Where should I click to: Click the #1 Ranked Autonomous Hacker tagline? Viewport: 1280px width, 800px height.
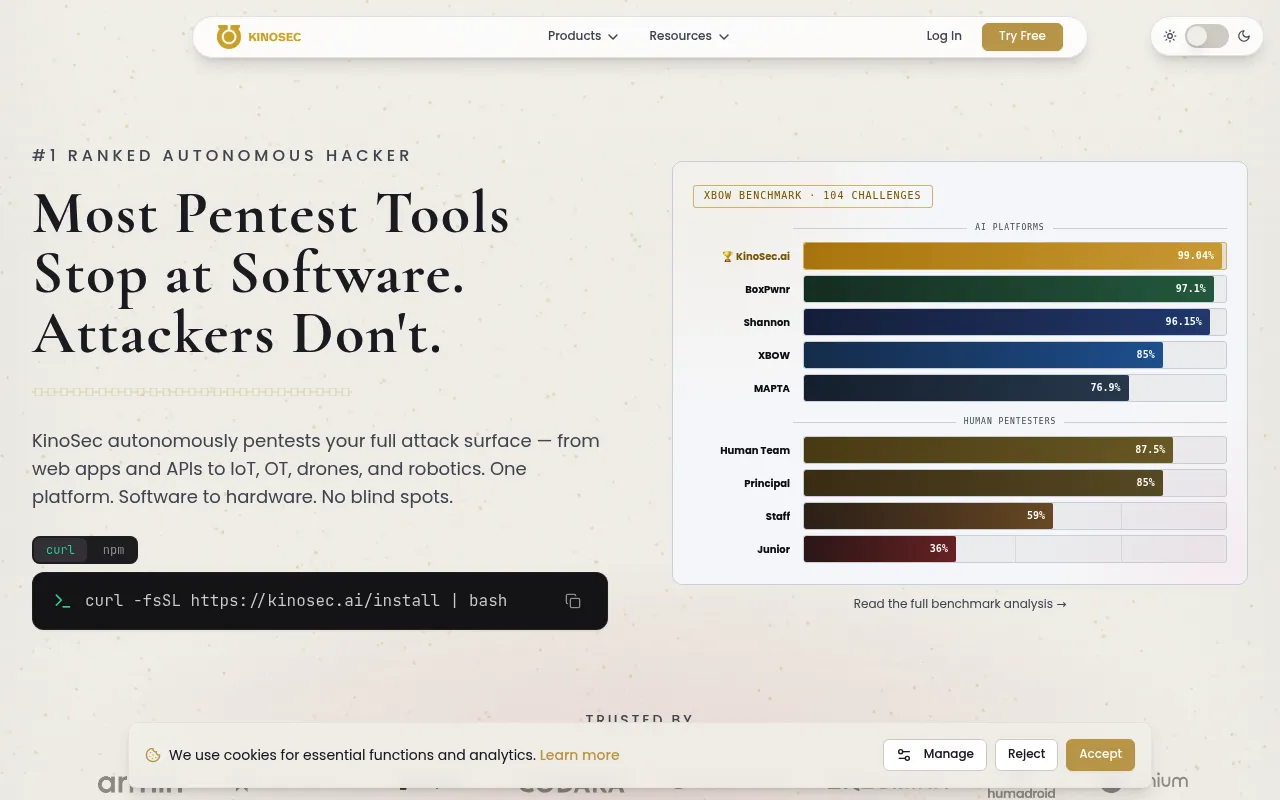(x=222, y=156)
